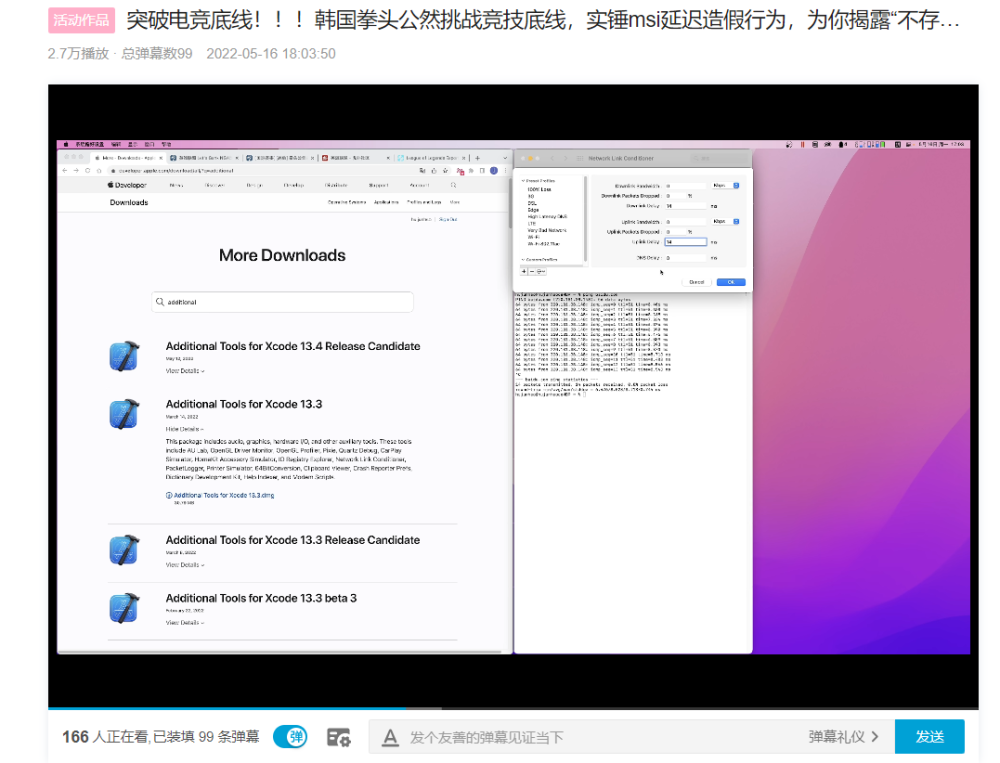Viewport: 1000px width, 763px height.
Task: Expand View Details for Xcode 13.4 RC
Action: (185, 371)
